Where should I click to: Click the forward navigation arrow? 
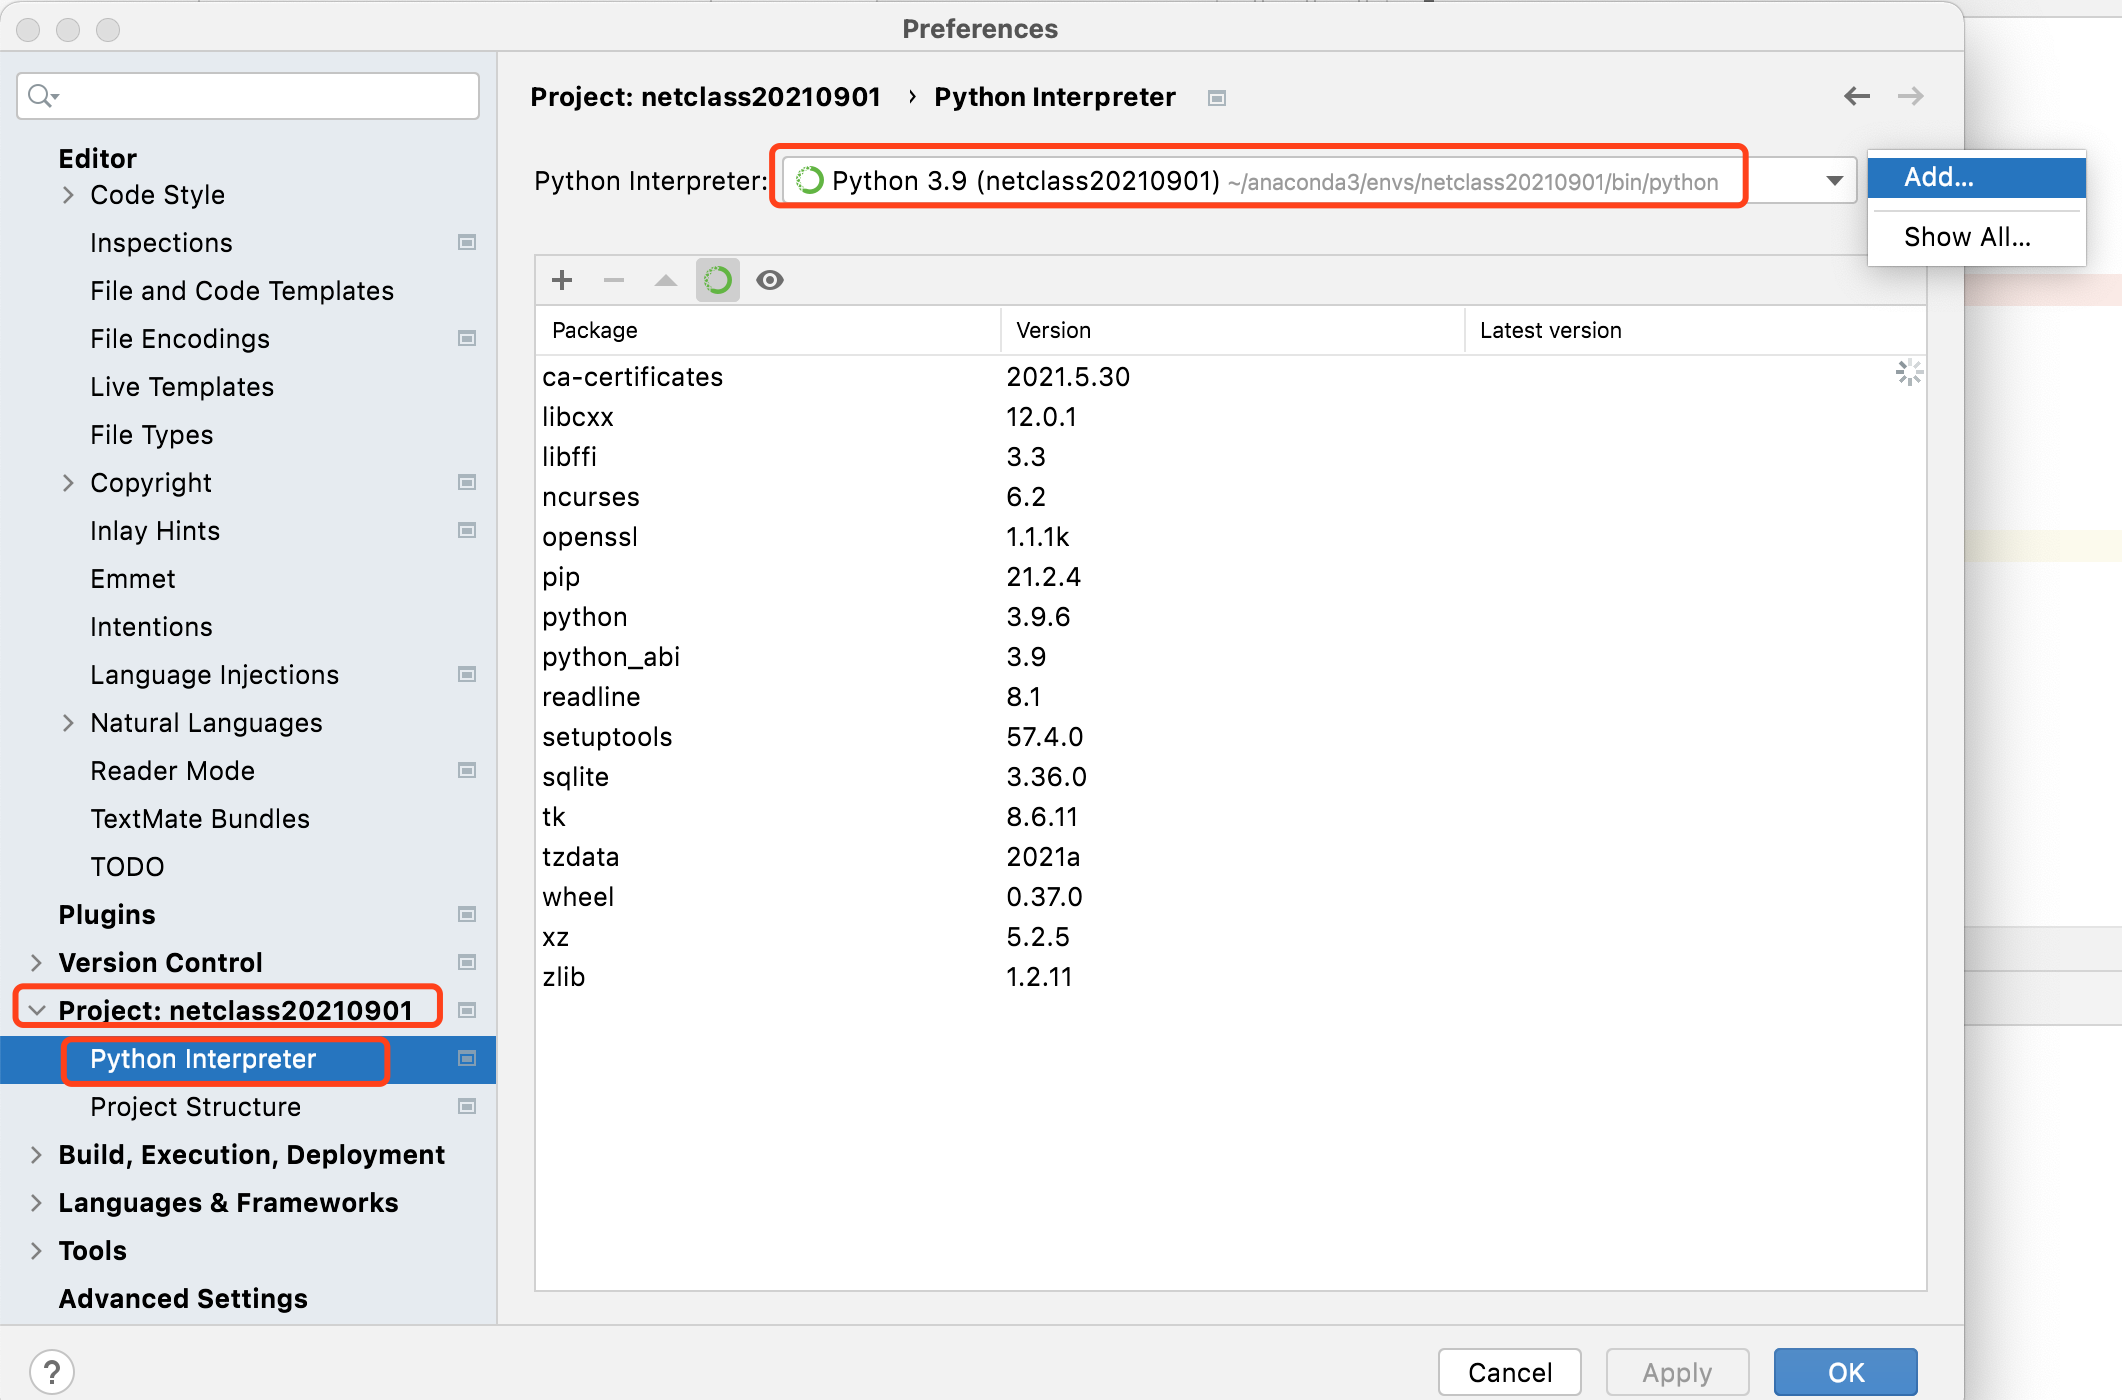click(x=1911, y=96)
